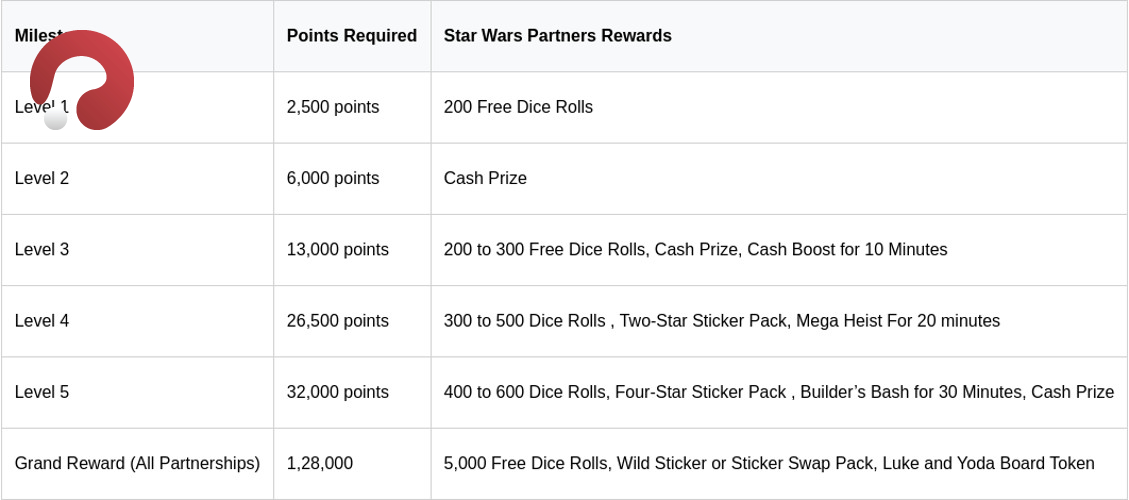Viewport: 1129px width, 500px height.
Task: Click the white dot under red swirl
Action: 55,119
